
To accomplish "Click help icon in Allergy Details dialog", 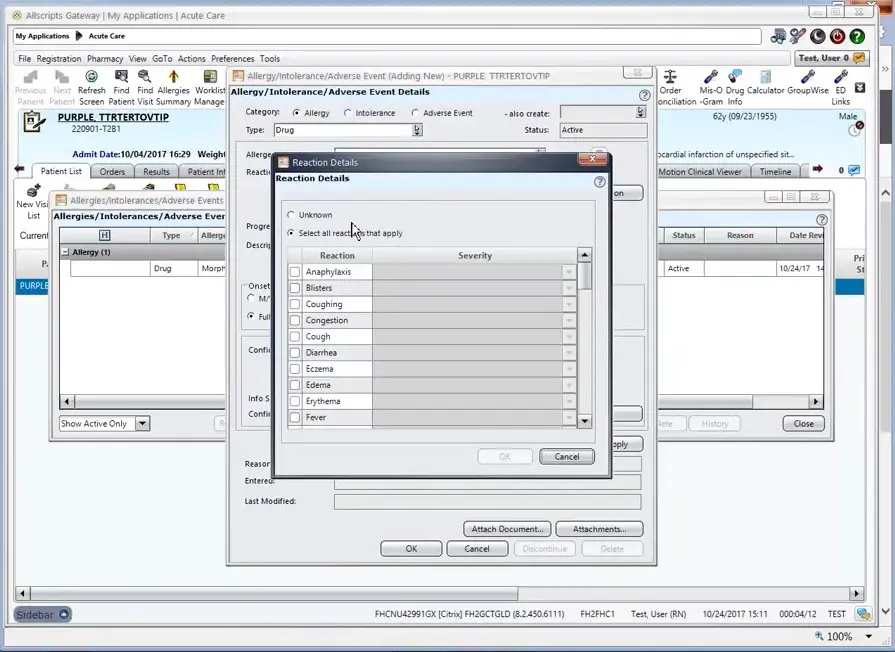I will pos(644,95).
